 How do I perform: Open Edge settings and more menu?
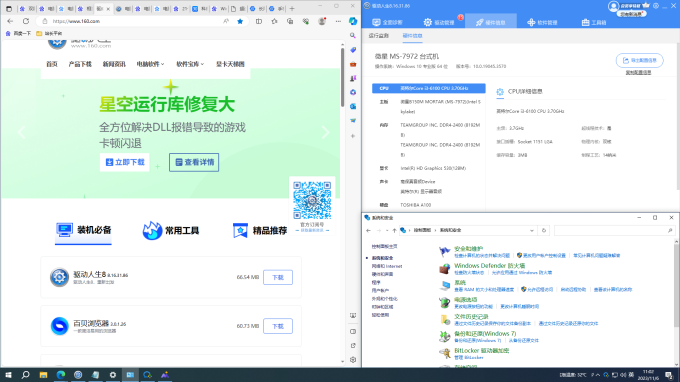click(x=338, y=21)
